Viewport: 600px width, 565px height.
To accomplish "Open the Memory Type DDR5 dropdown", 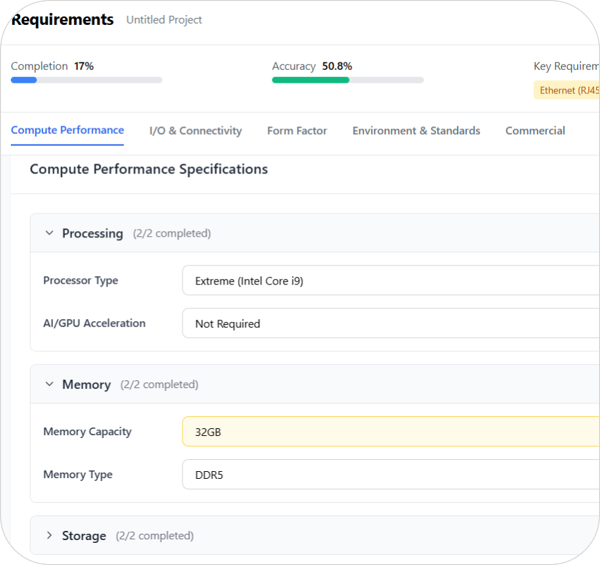I will click(390, 475).
